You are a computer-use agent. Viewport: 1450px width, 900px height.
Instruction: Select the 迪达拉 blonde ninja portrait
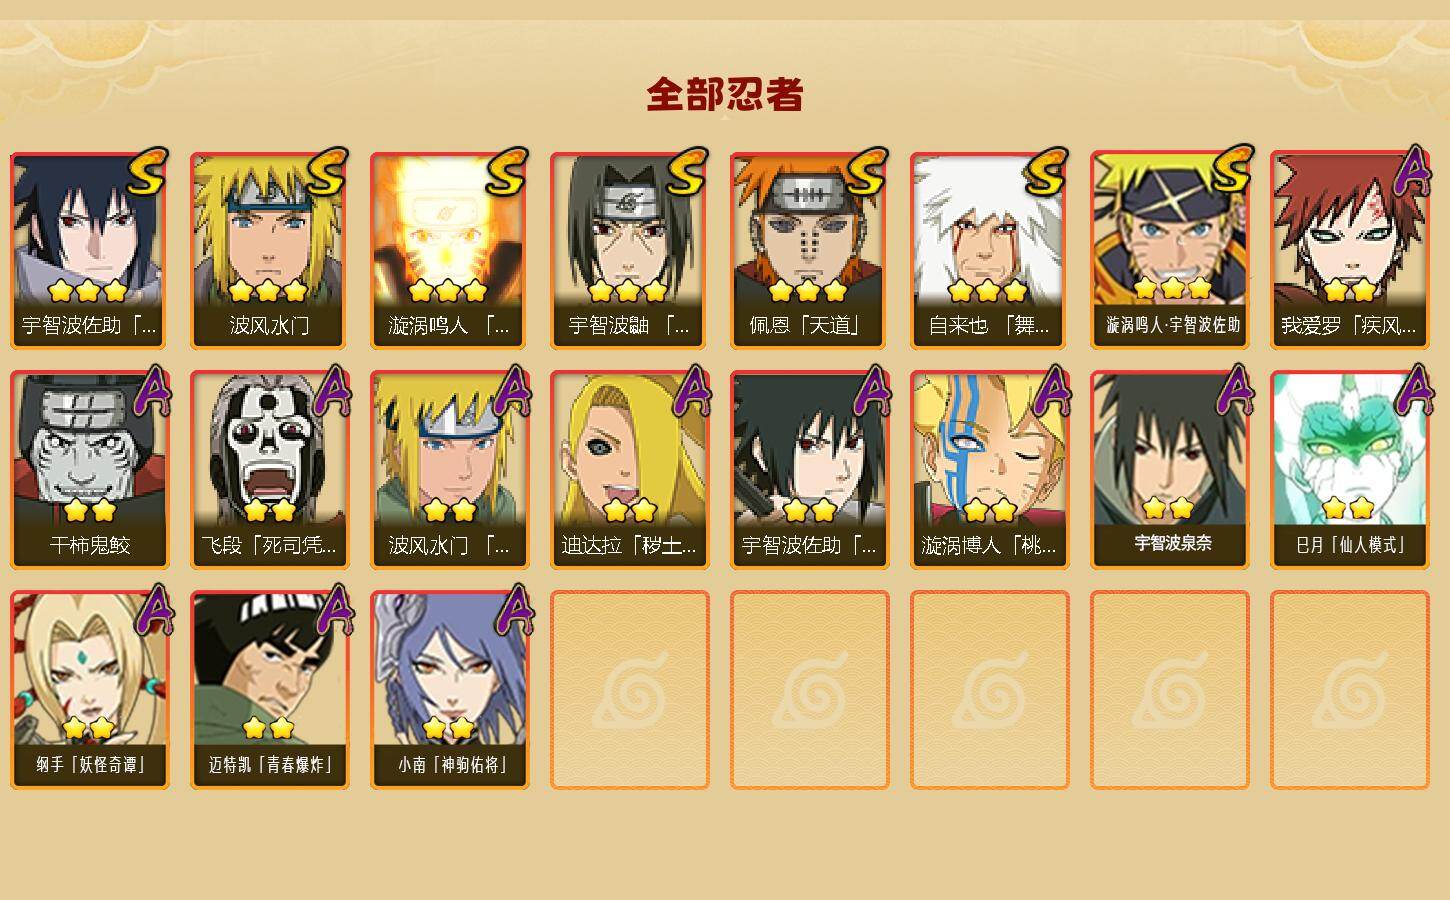point(630,450)
